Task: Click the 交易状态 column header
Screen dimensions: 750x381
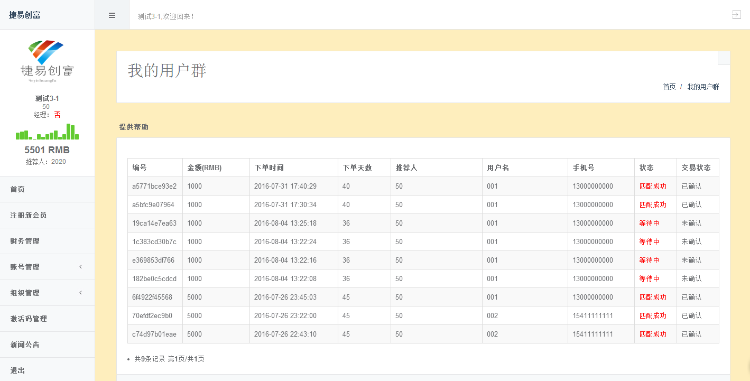Action: (x=696, y=168)
